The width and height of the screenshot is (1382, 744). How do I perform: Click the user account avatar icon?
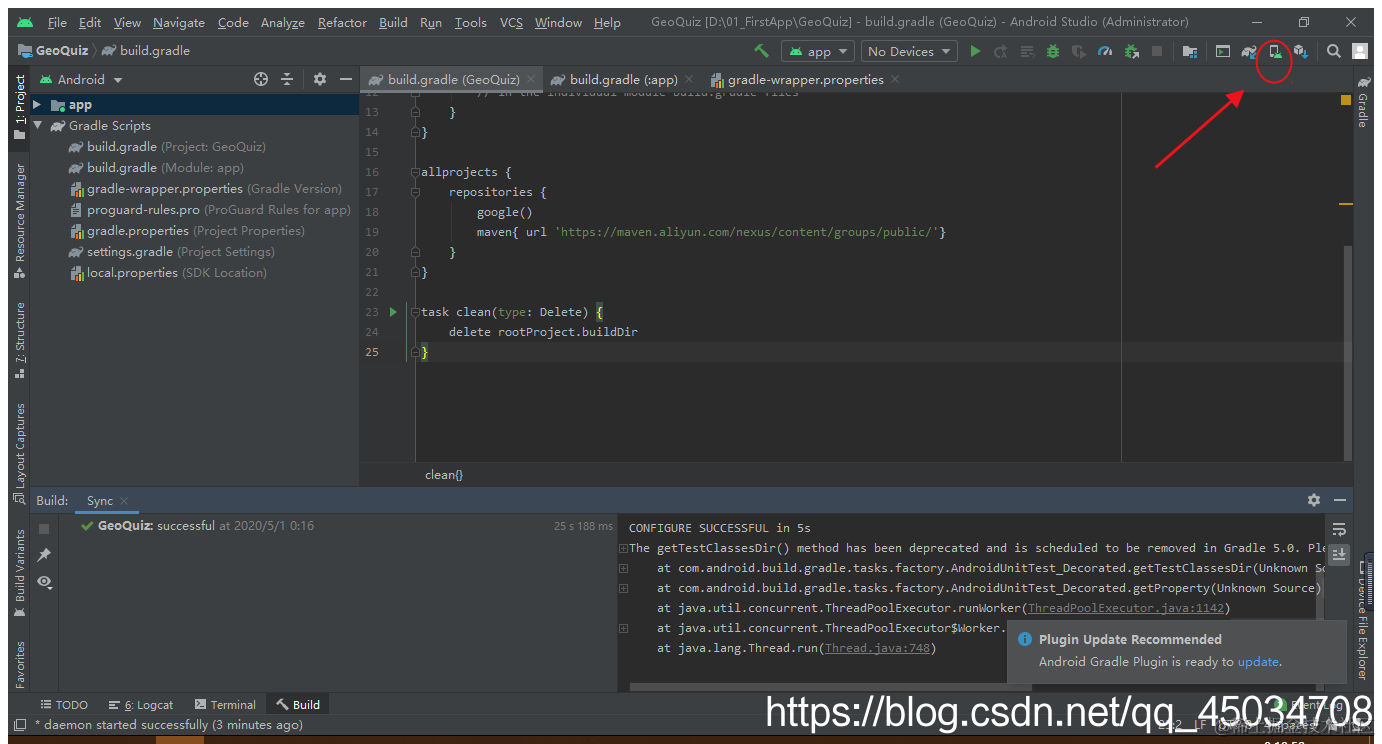(x=1360, y=51)
